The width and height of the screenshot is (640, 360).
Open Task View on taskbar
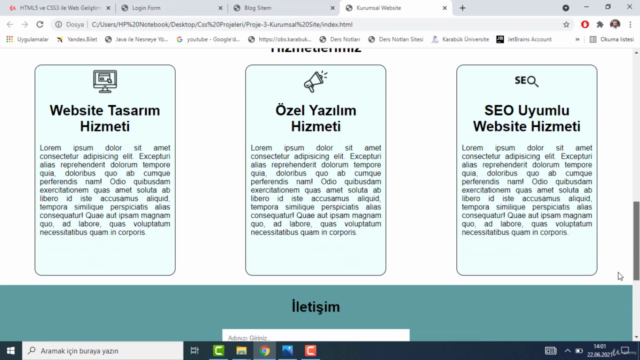point(195,351)
